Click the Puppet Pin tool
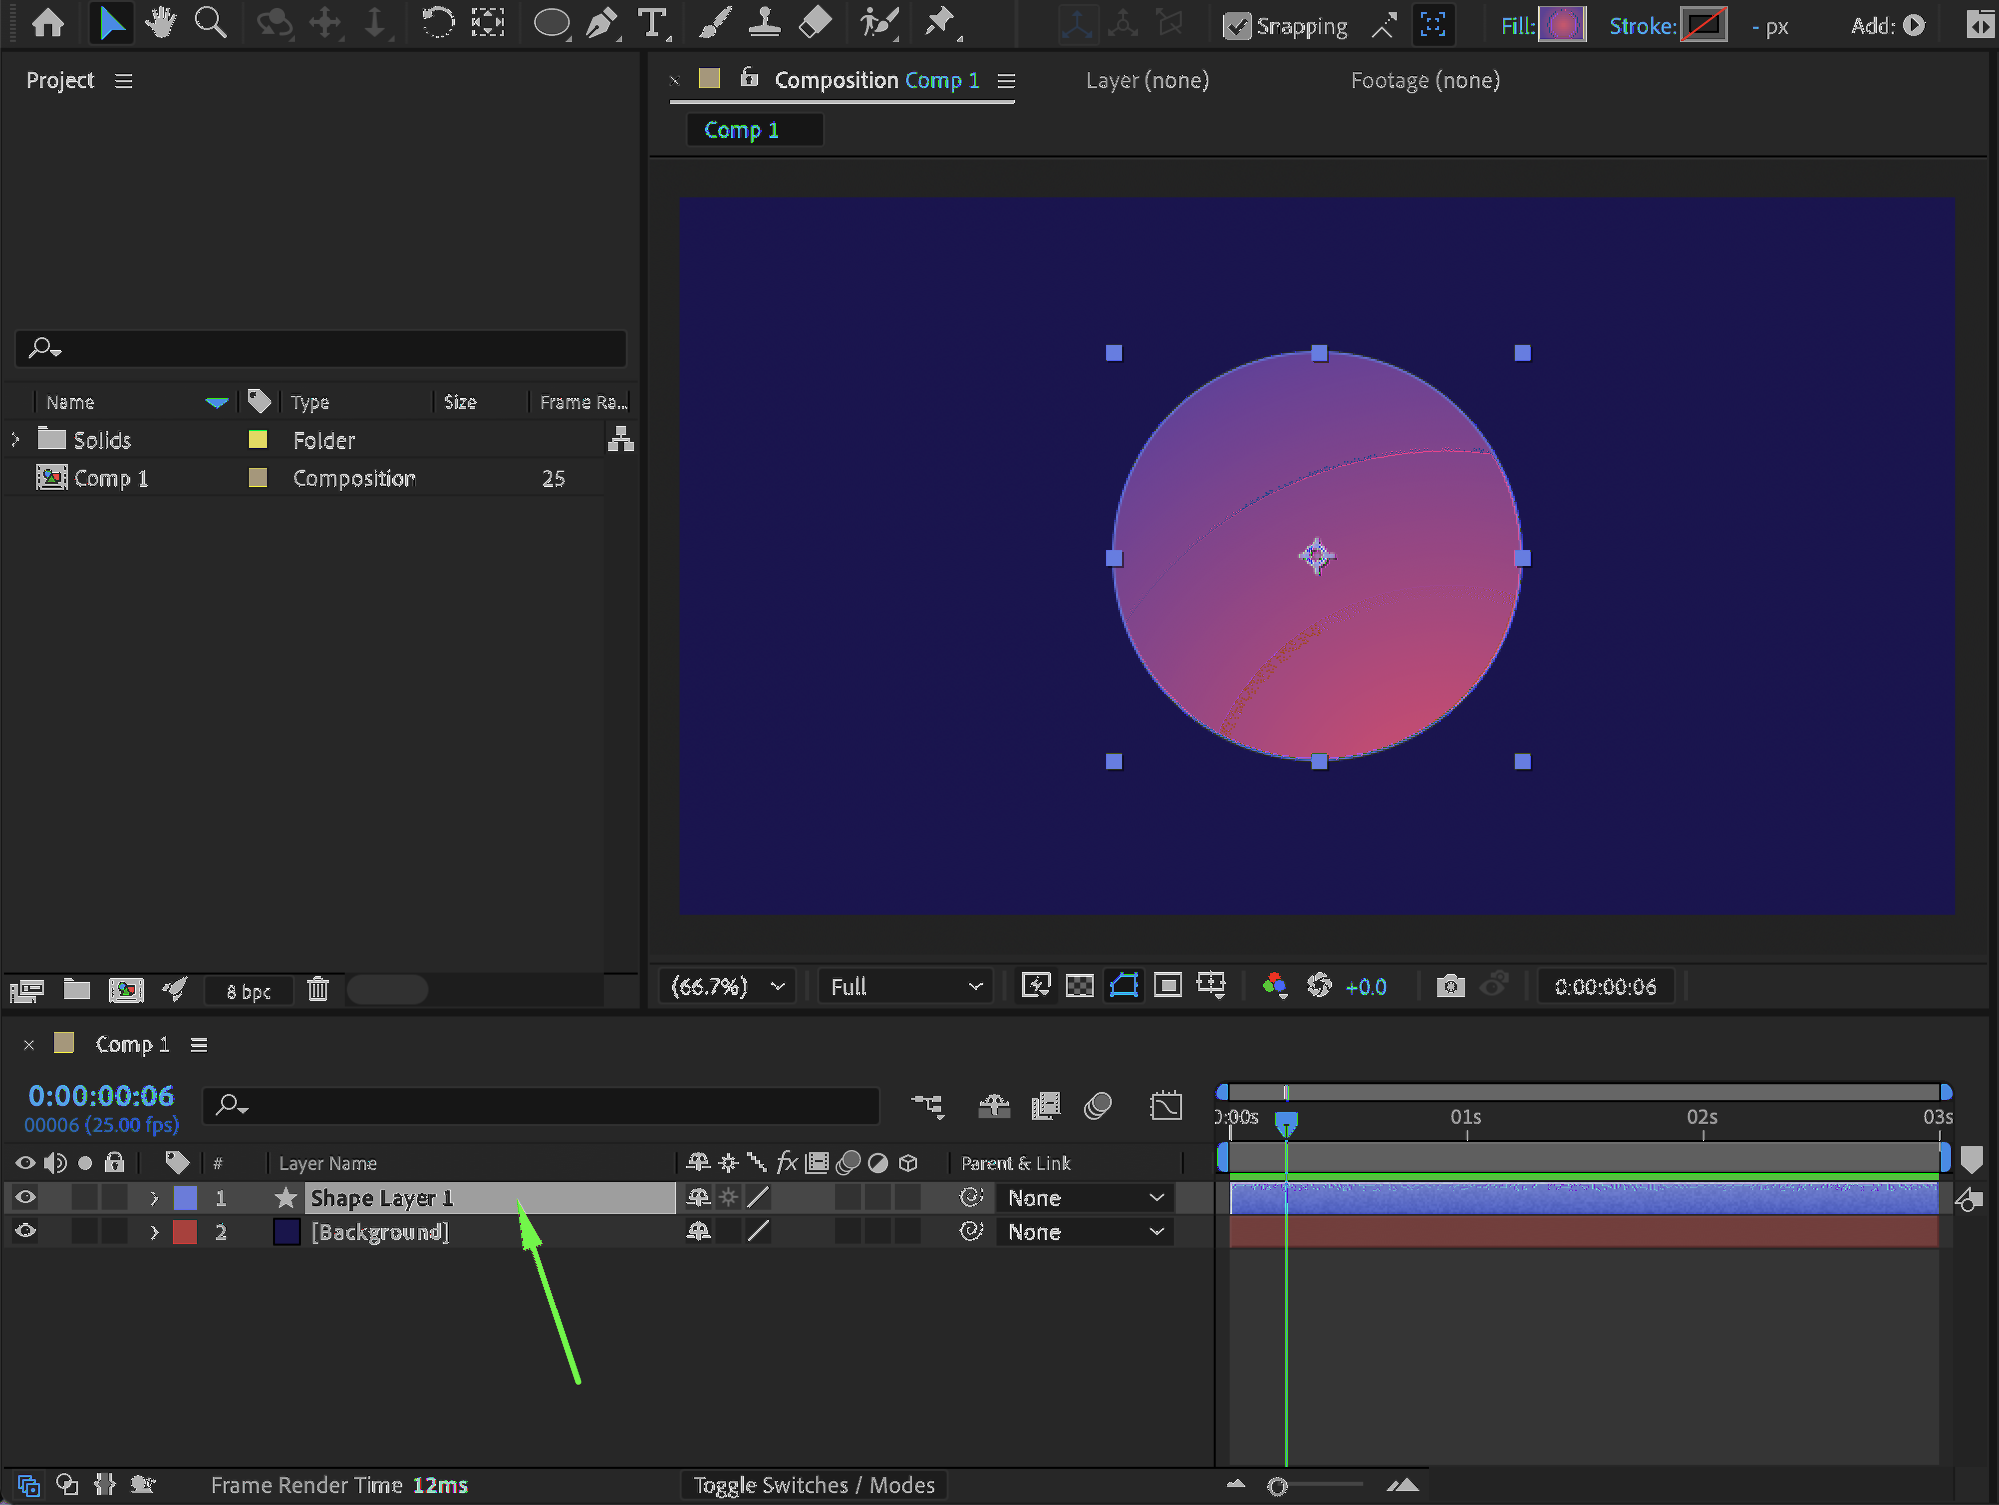The image size is (1999, 1505). (x=939, y=22)
